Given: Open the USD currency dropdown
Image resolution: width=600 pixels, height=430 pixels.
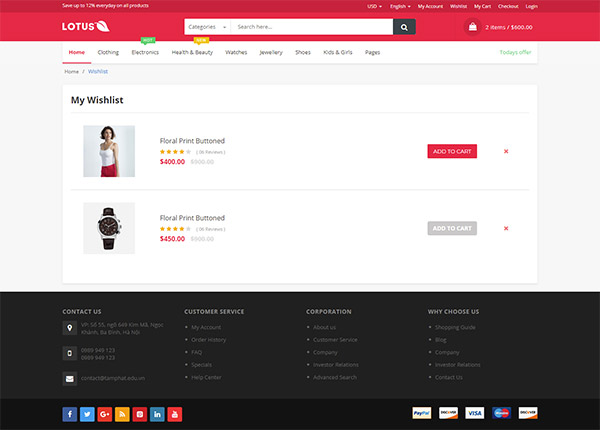Looking at the screenshot, I should [375, 6].
